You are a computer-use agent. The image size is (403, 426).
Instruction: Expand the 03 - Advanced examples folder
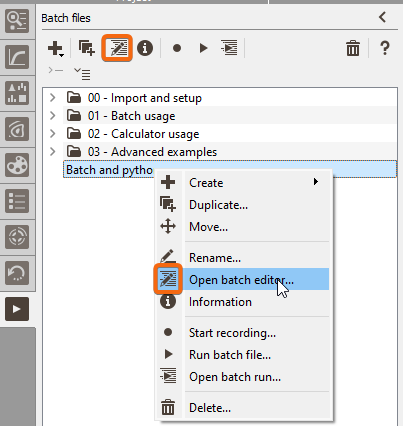tap(52, 152)
